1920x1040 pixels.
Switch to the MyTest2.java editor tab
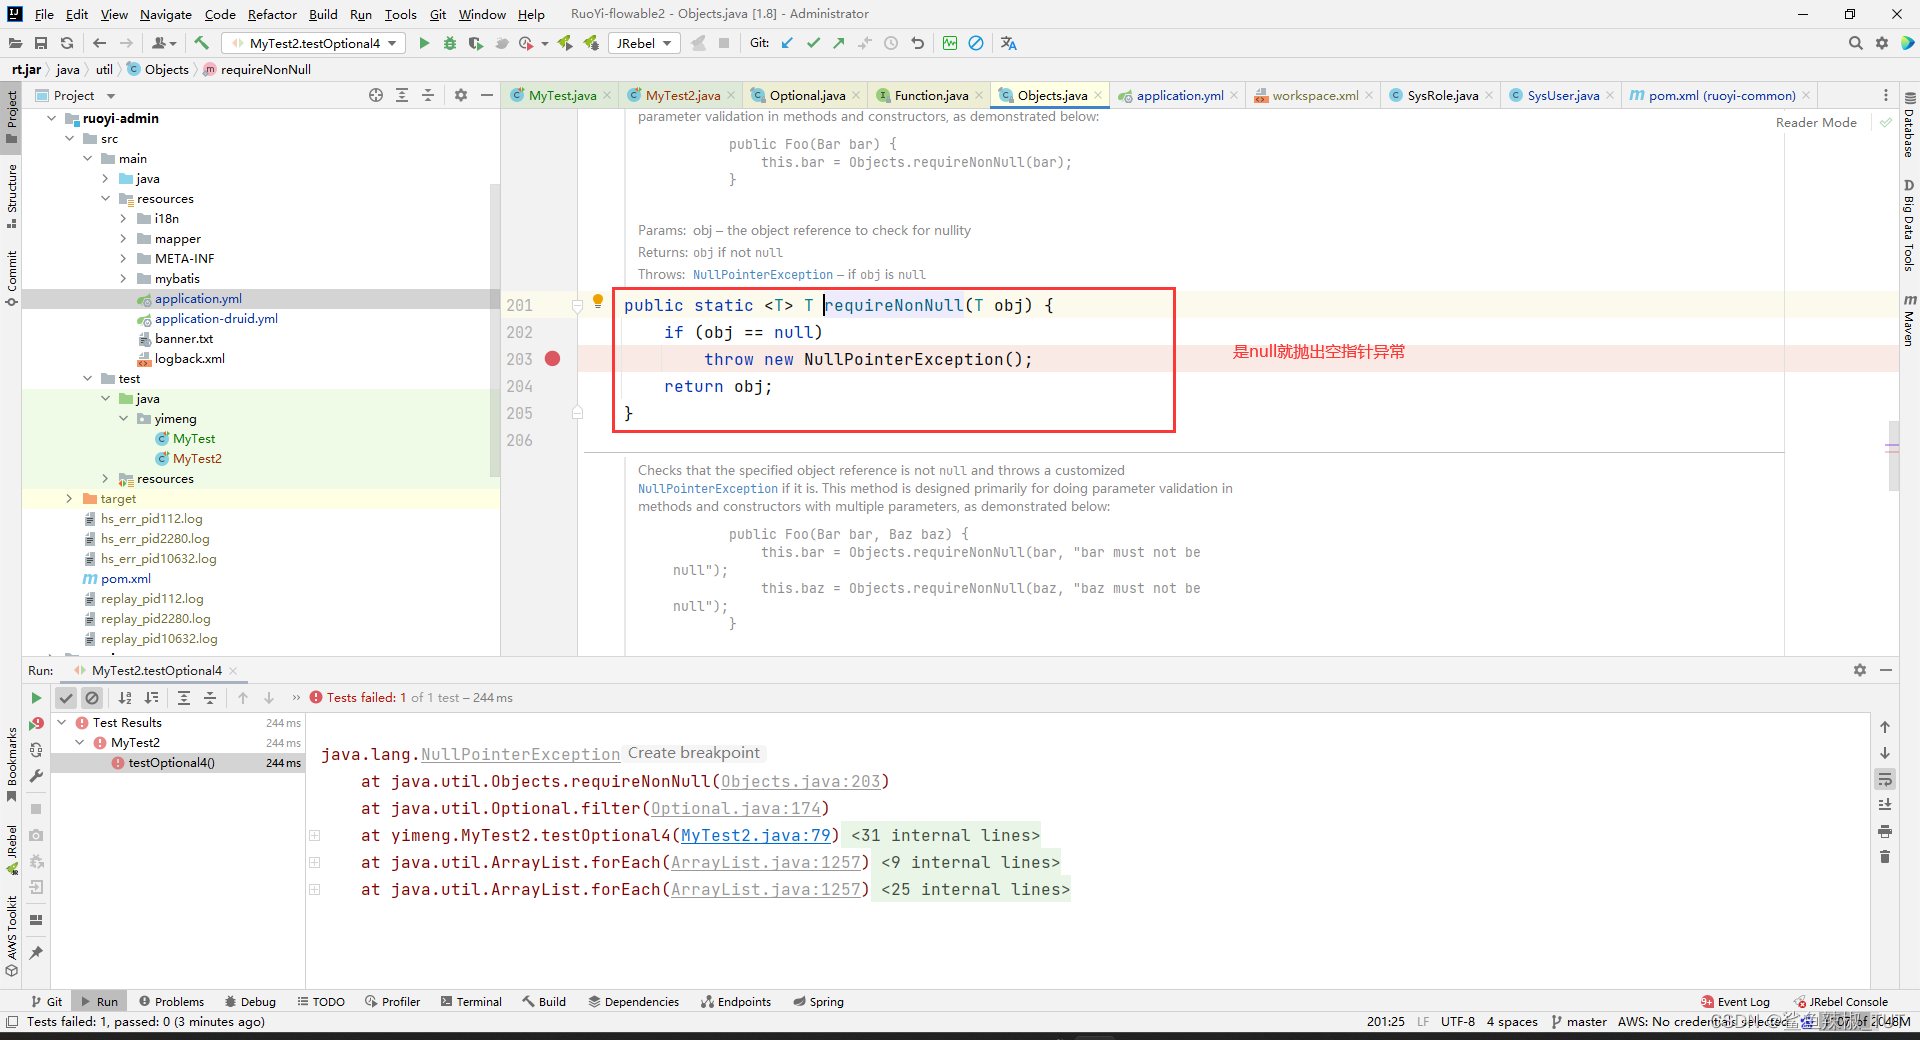682,95
